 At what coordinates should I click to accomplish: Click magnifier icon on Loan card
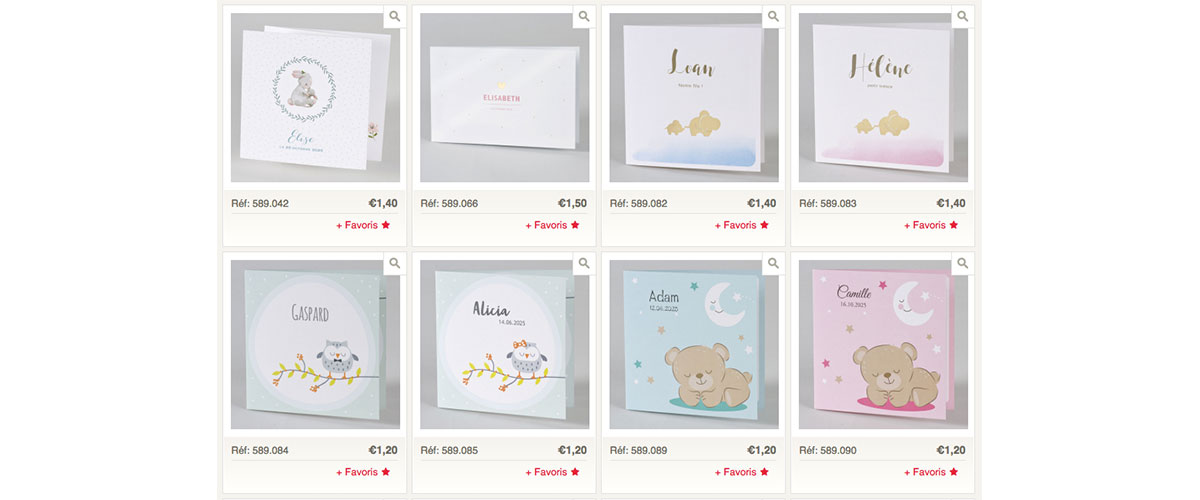pos(773,16)
